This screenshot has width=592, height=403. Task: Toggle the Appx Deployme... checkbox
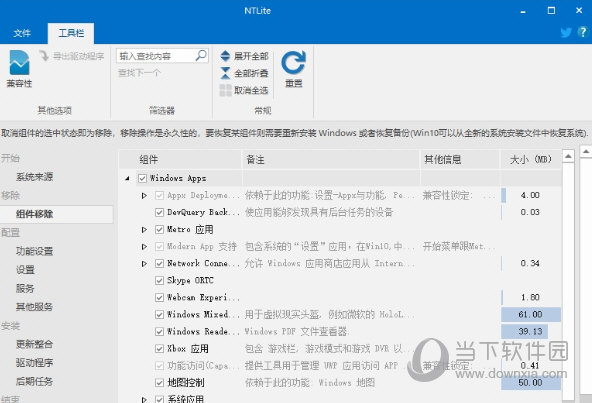click(x=159, y=195)
